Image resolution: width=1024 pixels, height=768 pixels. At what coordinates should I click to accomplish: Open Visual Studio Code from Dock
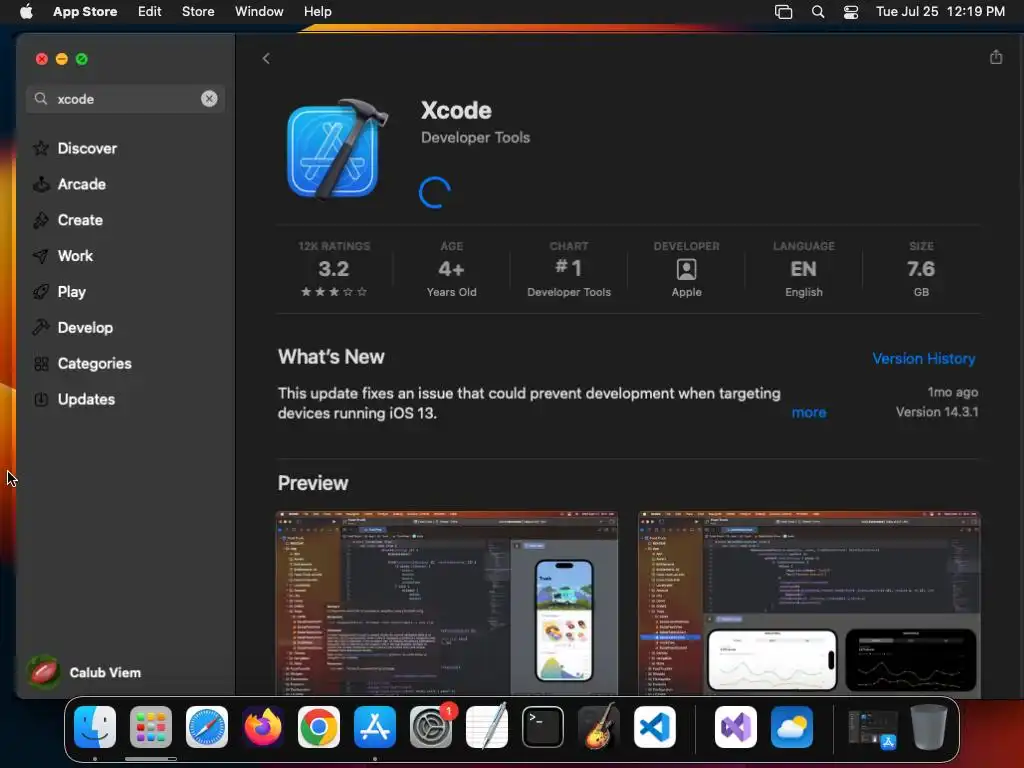(x=654, y=727)
